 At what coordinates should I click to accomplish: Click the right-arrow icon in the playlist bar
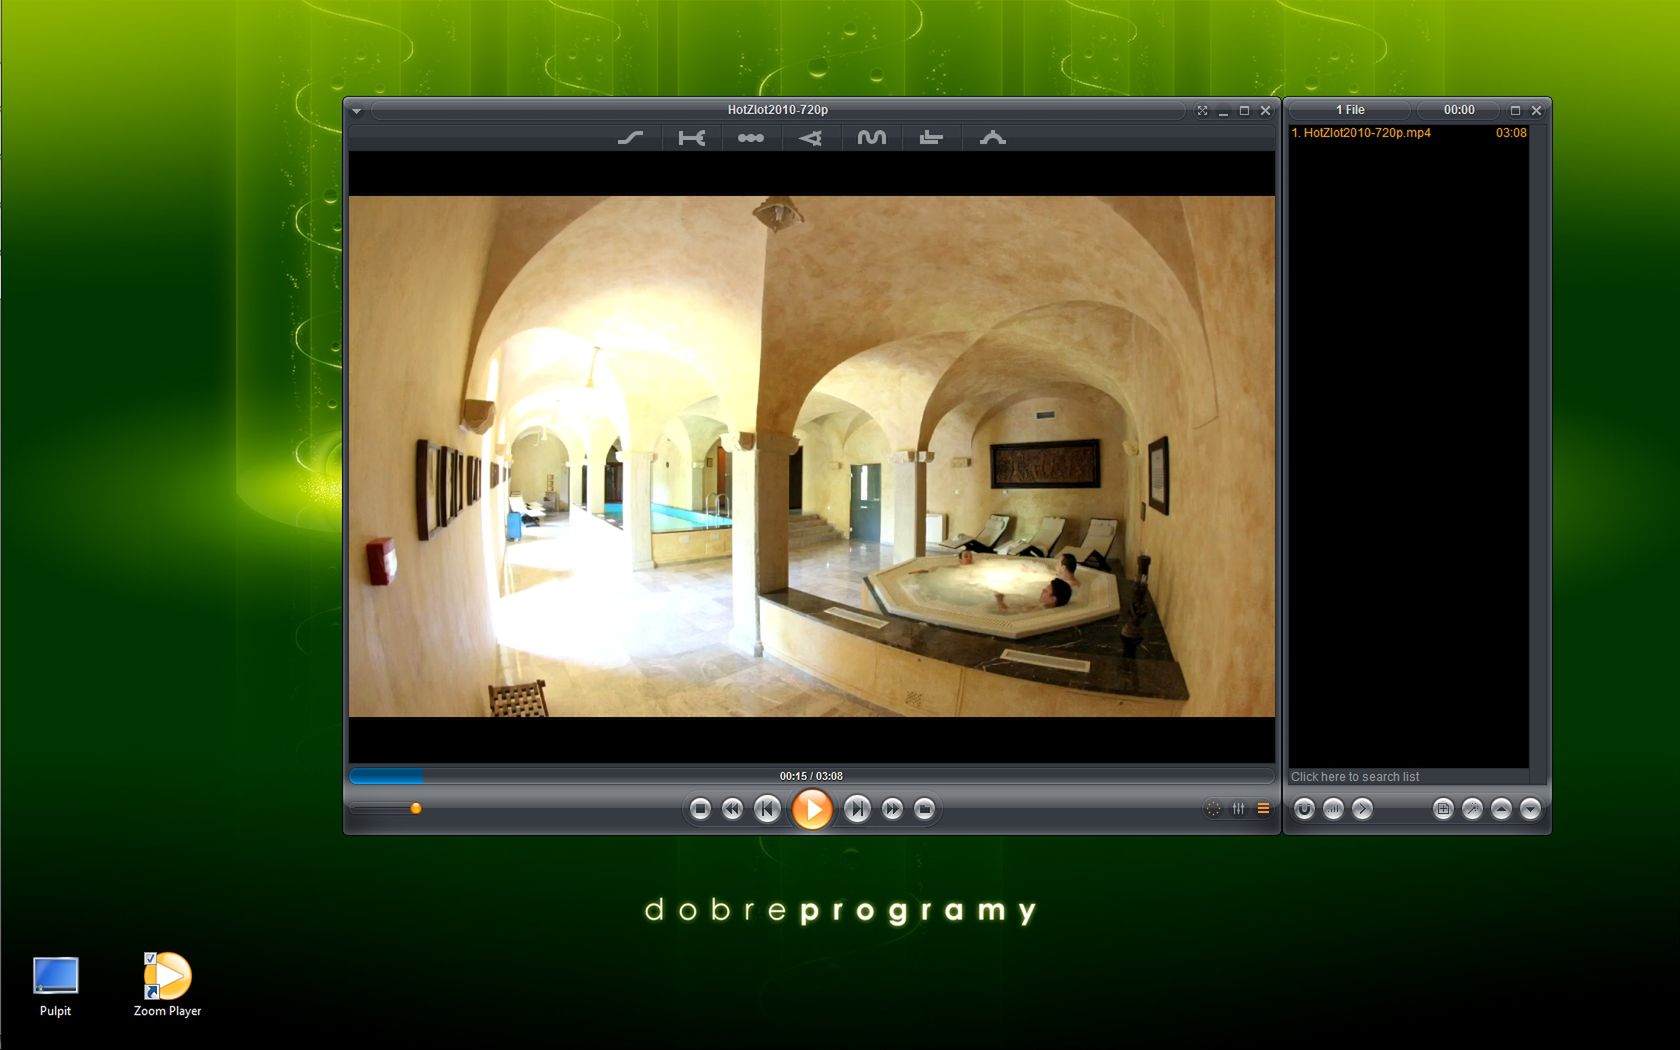tap(1362, 809)
